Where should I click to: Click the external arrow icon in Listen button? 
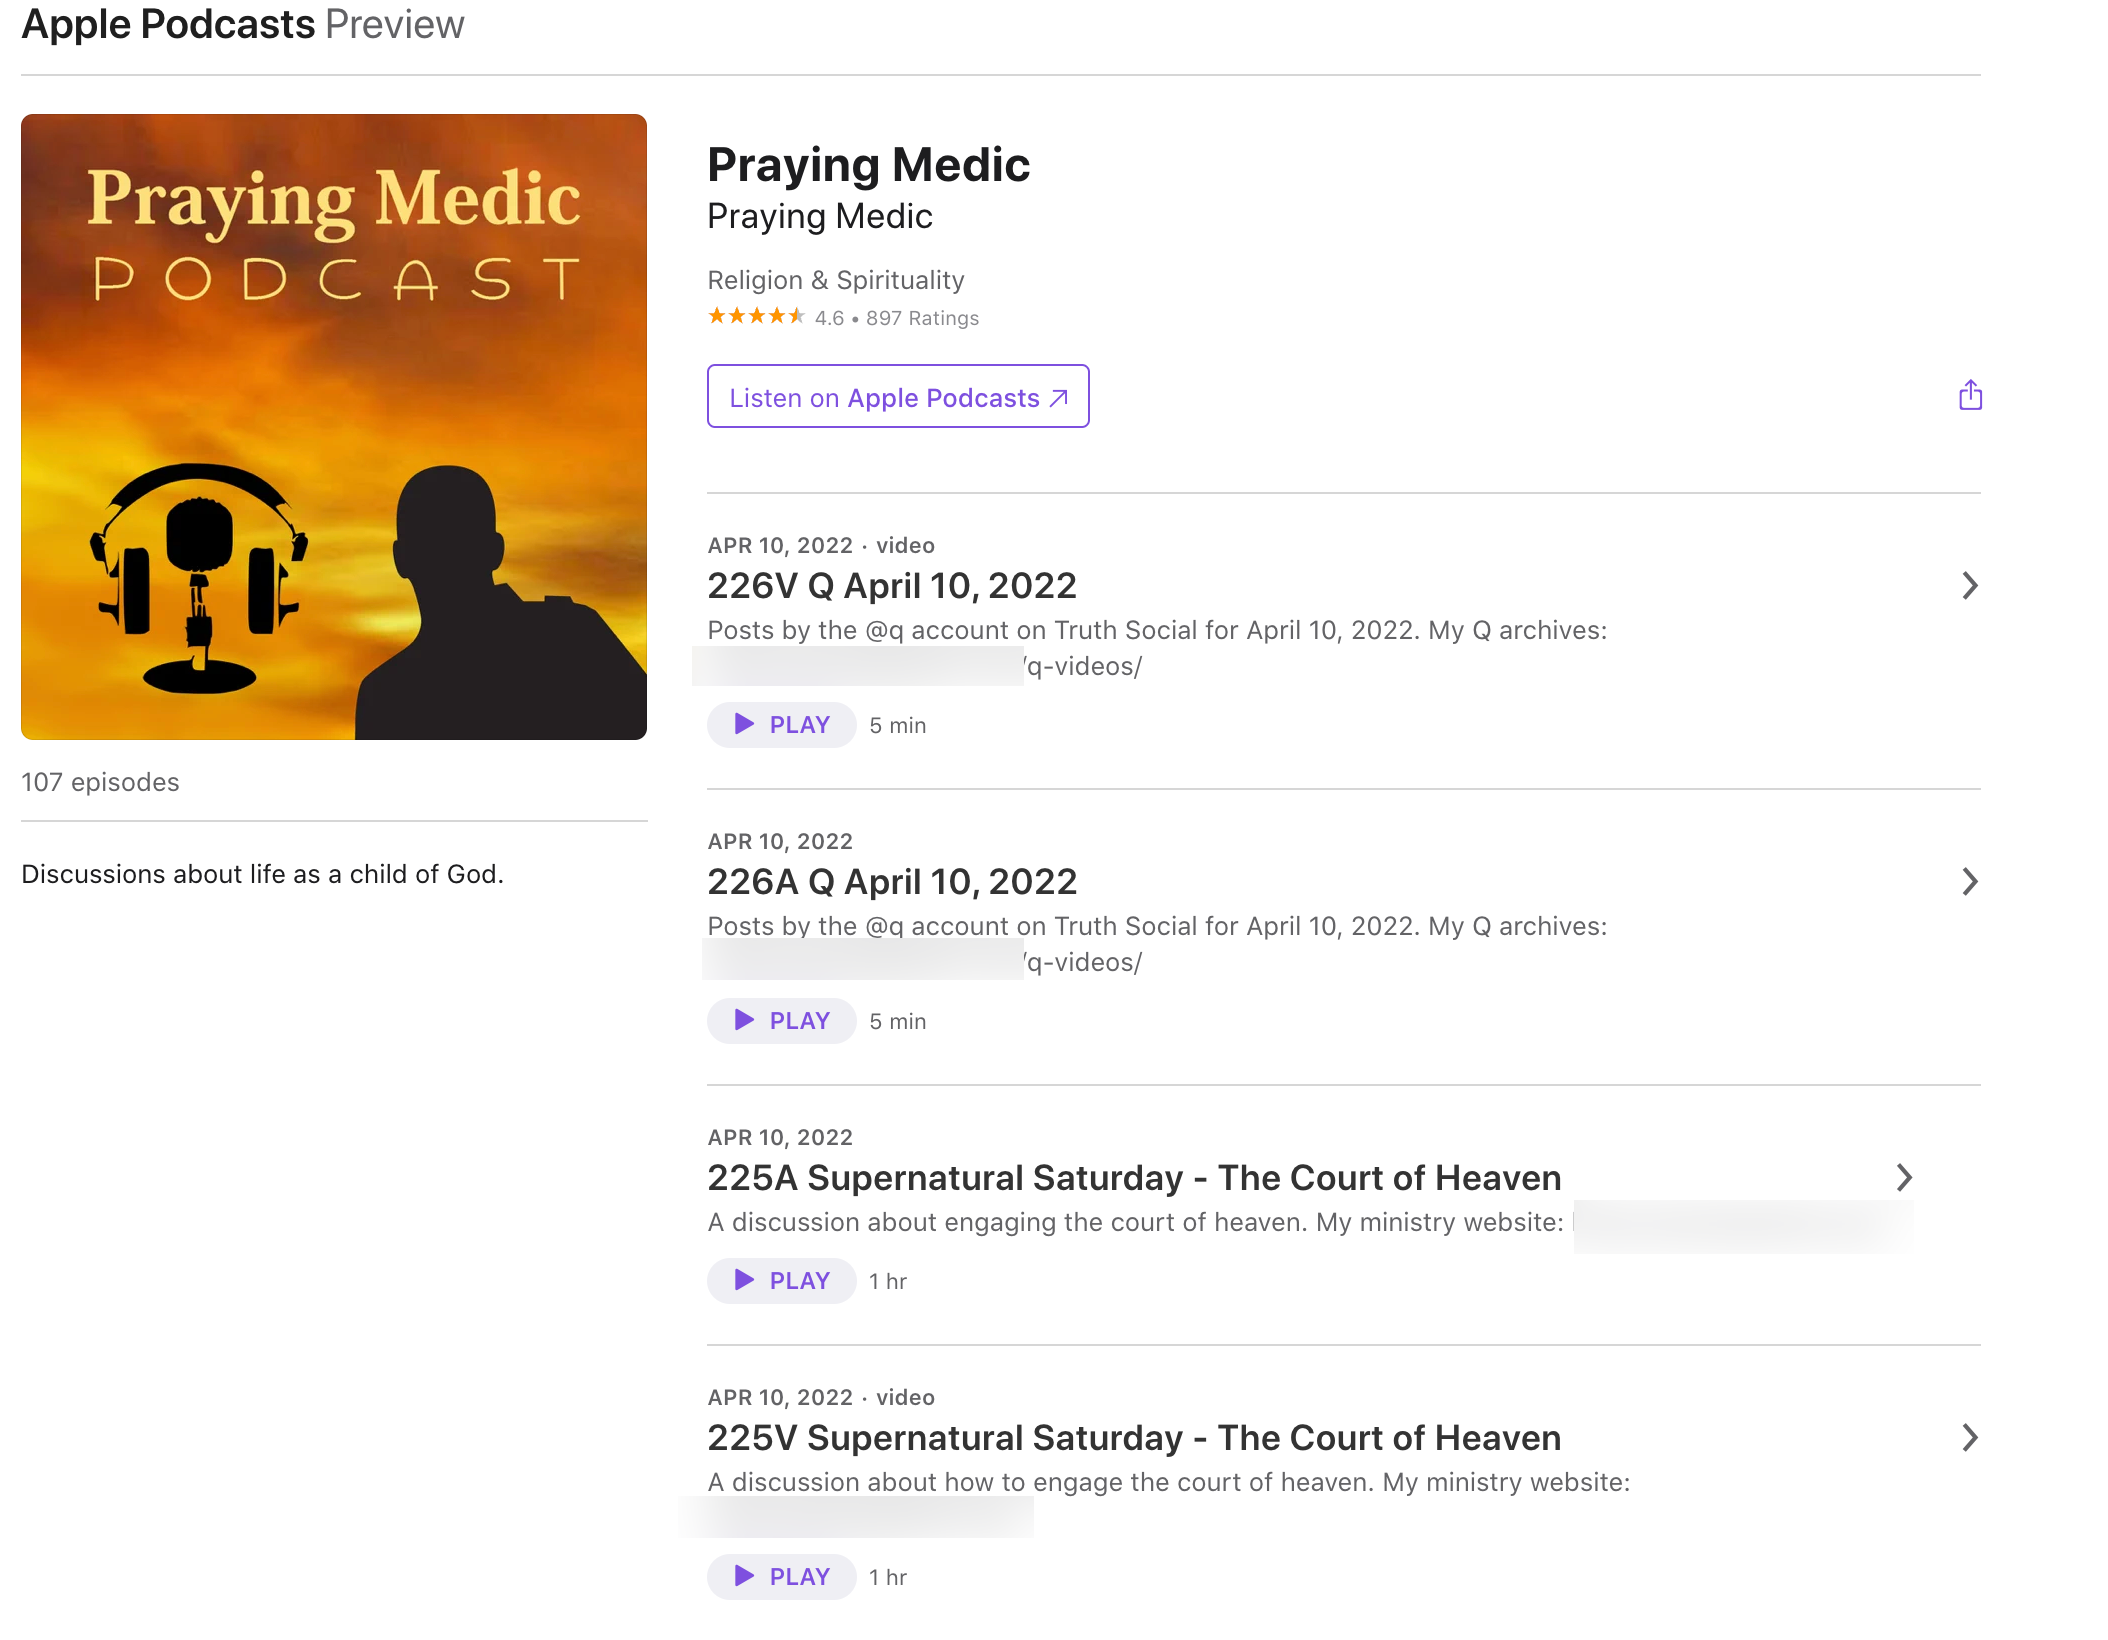tap(1059, 398)
